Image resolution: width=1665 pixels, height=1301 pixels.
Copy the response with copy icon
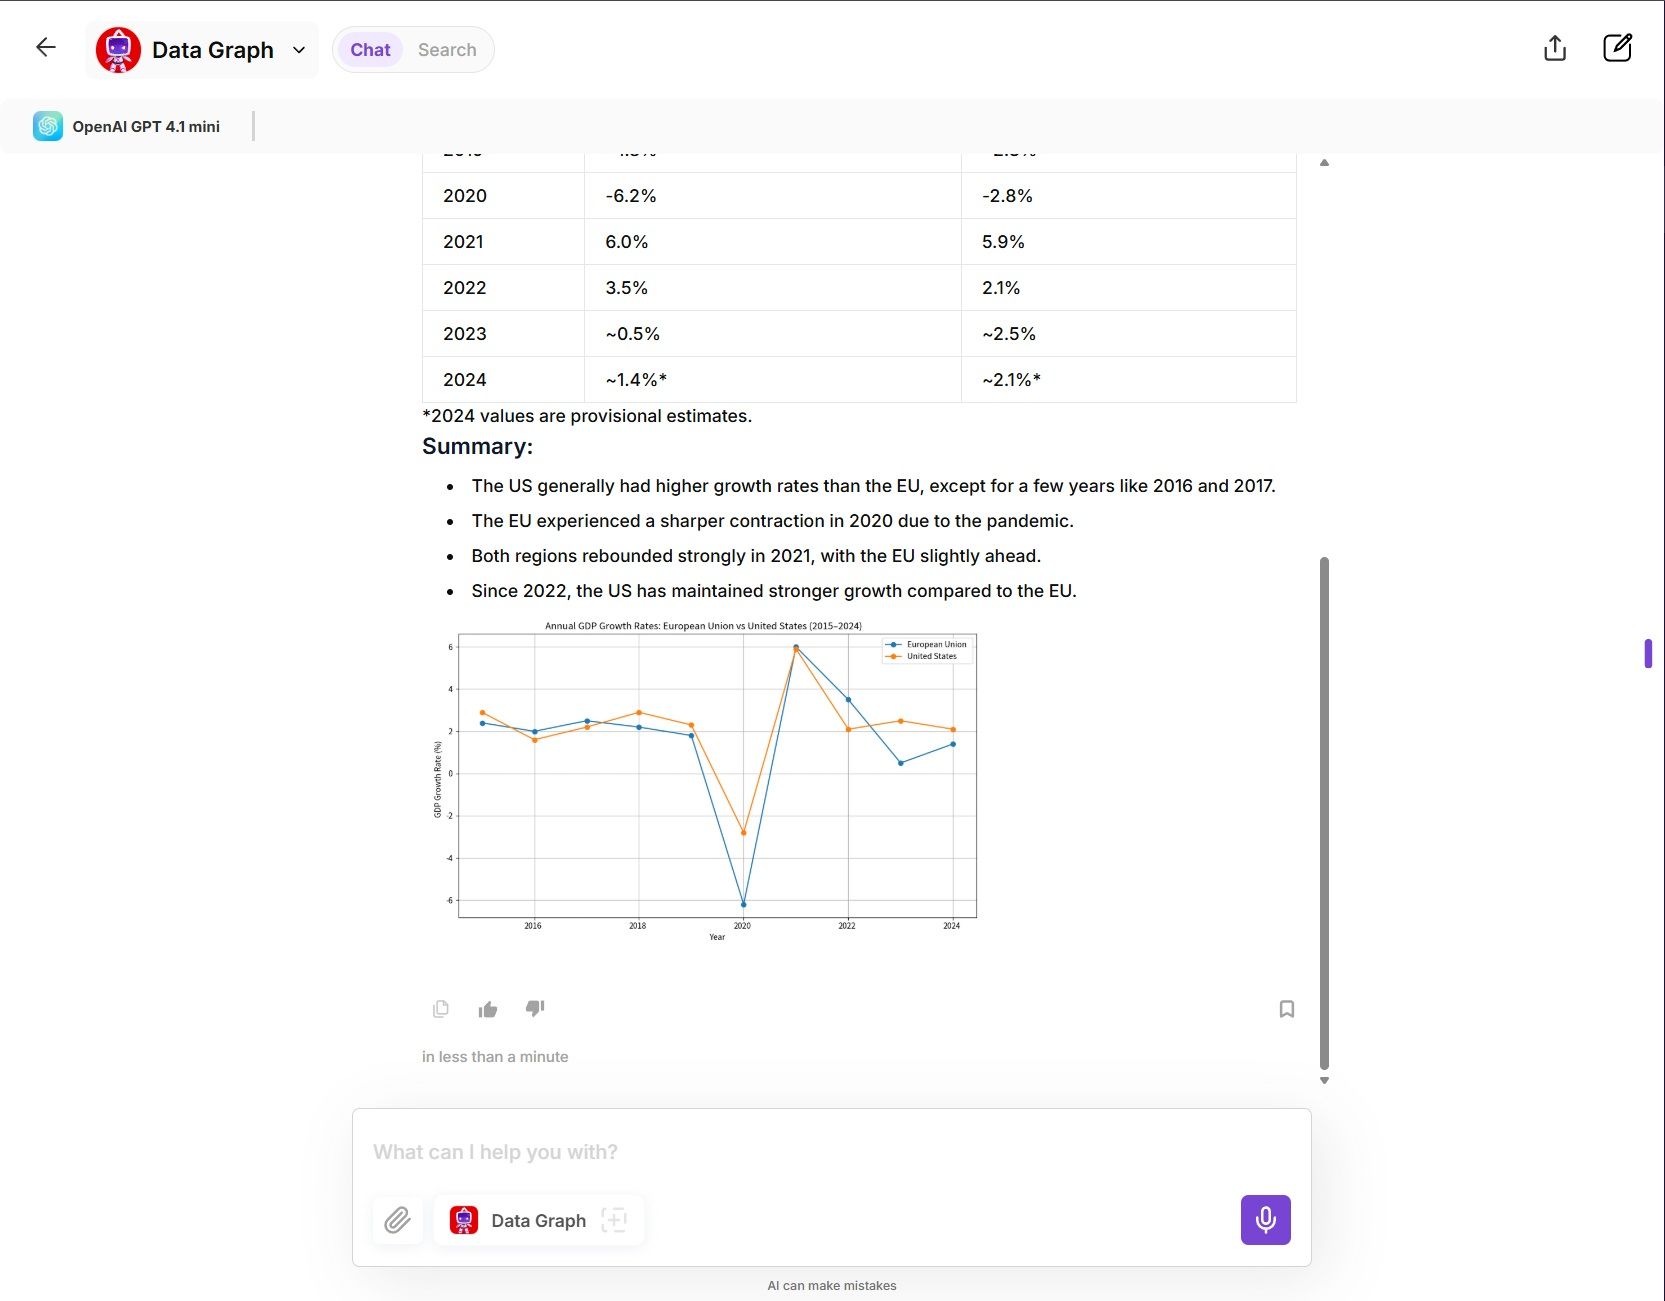coord(440,1009)
